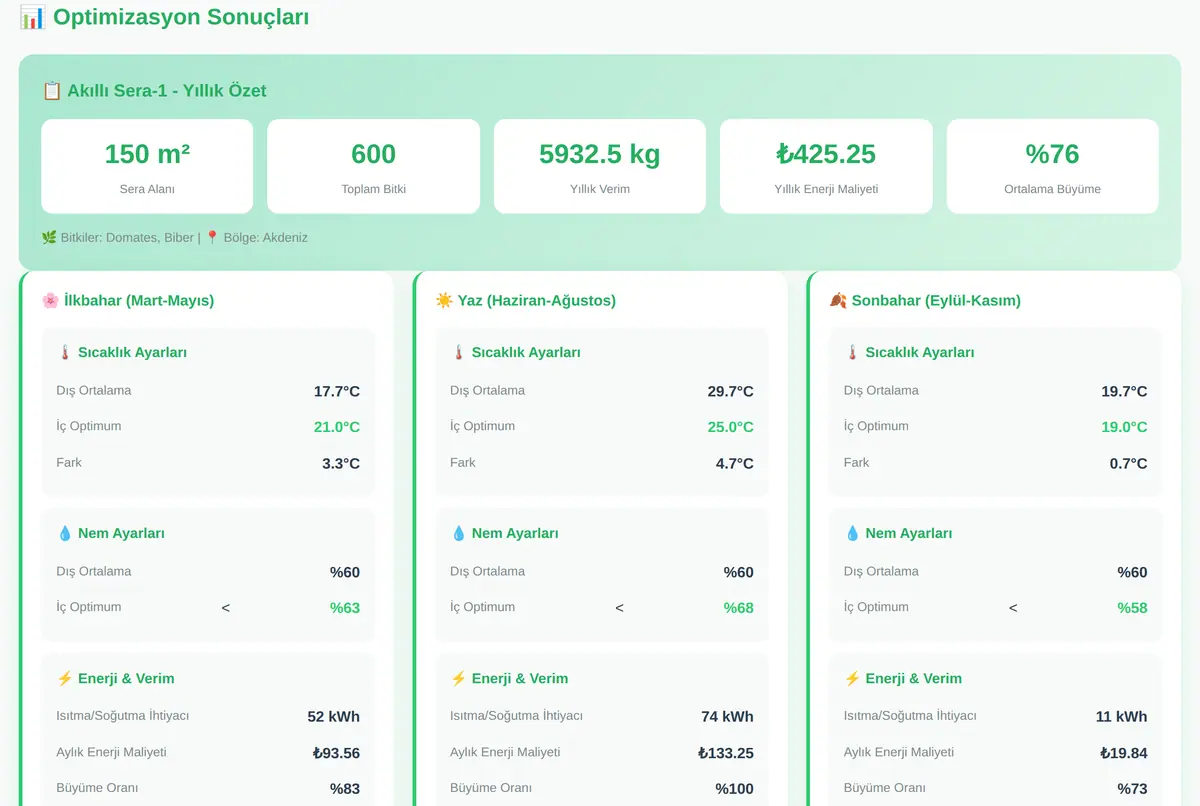The height and width of the screenshot is (806, 1200).
Task: Click the %73 Büyüme Oranı value
Action: coord(1132,789)
